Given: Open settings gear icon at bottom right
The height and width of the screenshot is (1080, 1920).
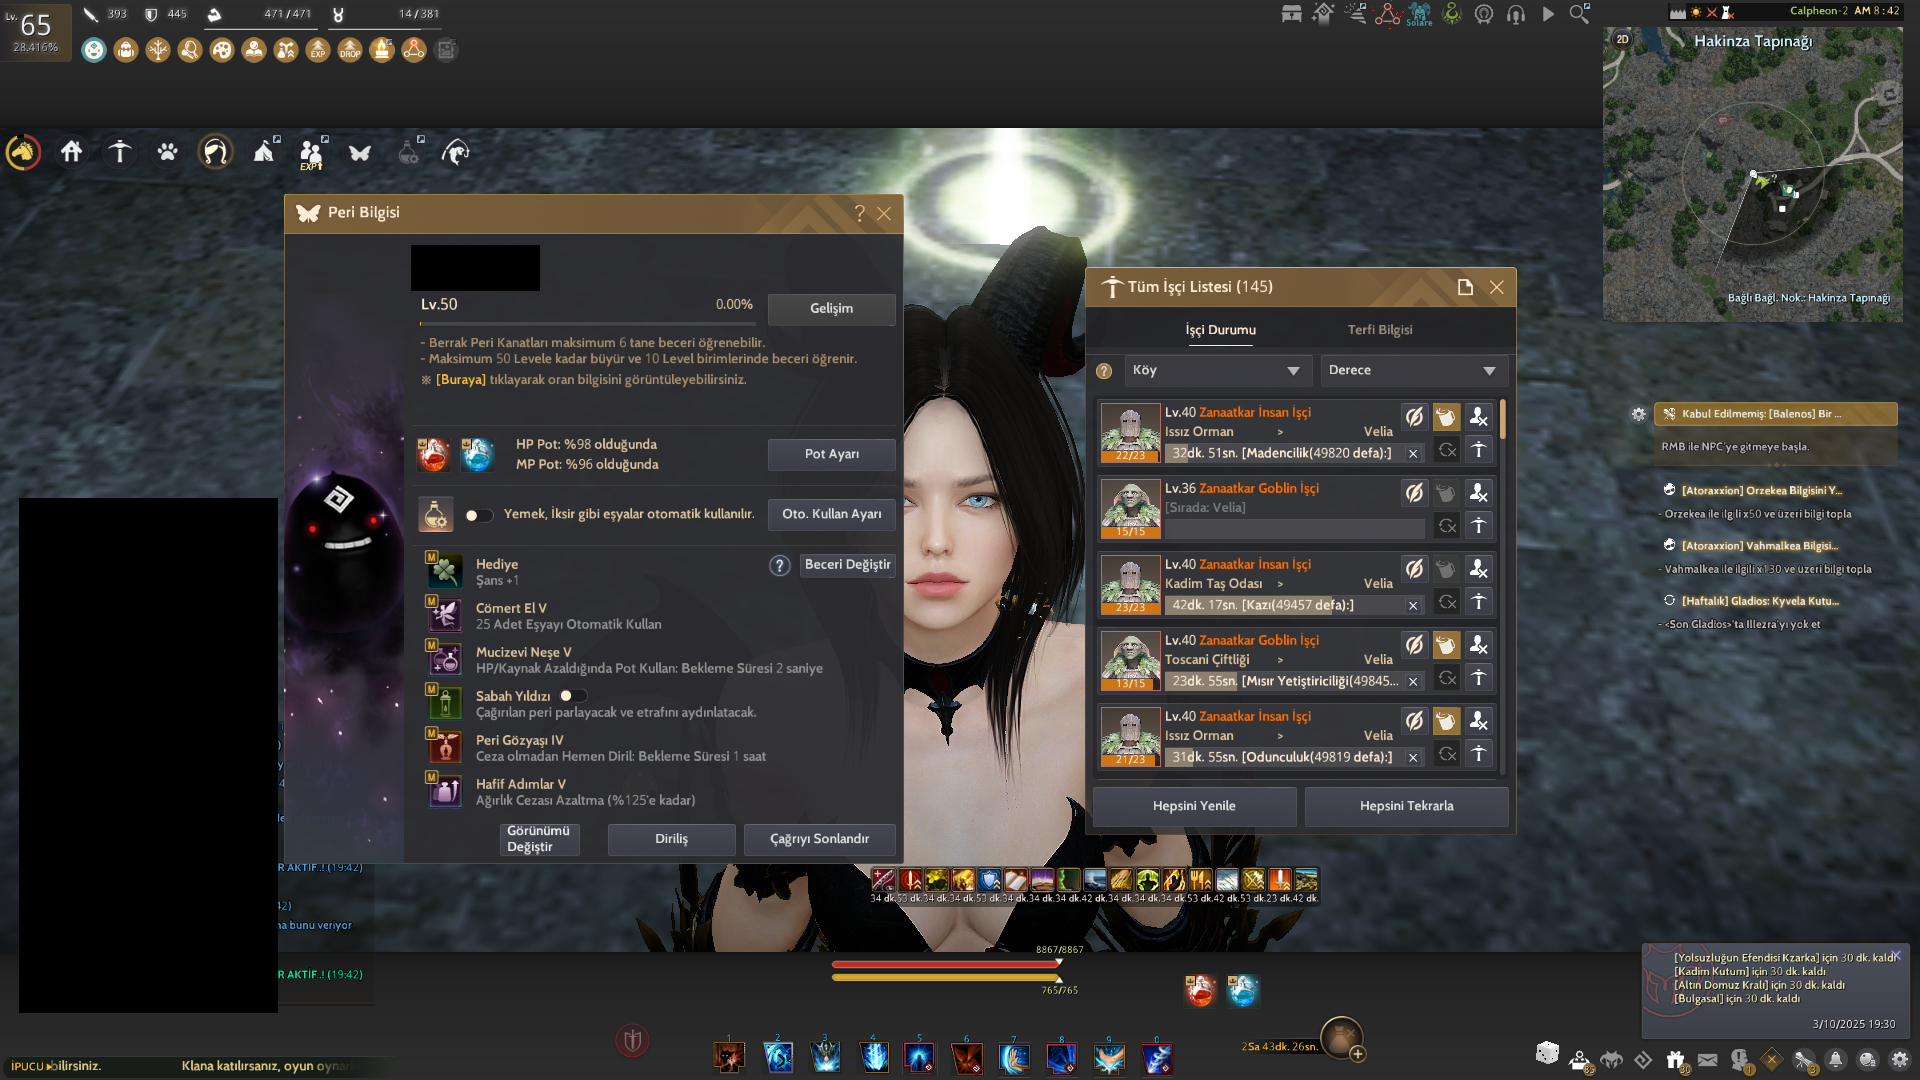Looking at the screenshot, I should (1899, 1059).
